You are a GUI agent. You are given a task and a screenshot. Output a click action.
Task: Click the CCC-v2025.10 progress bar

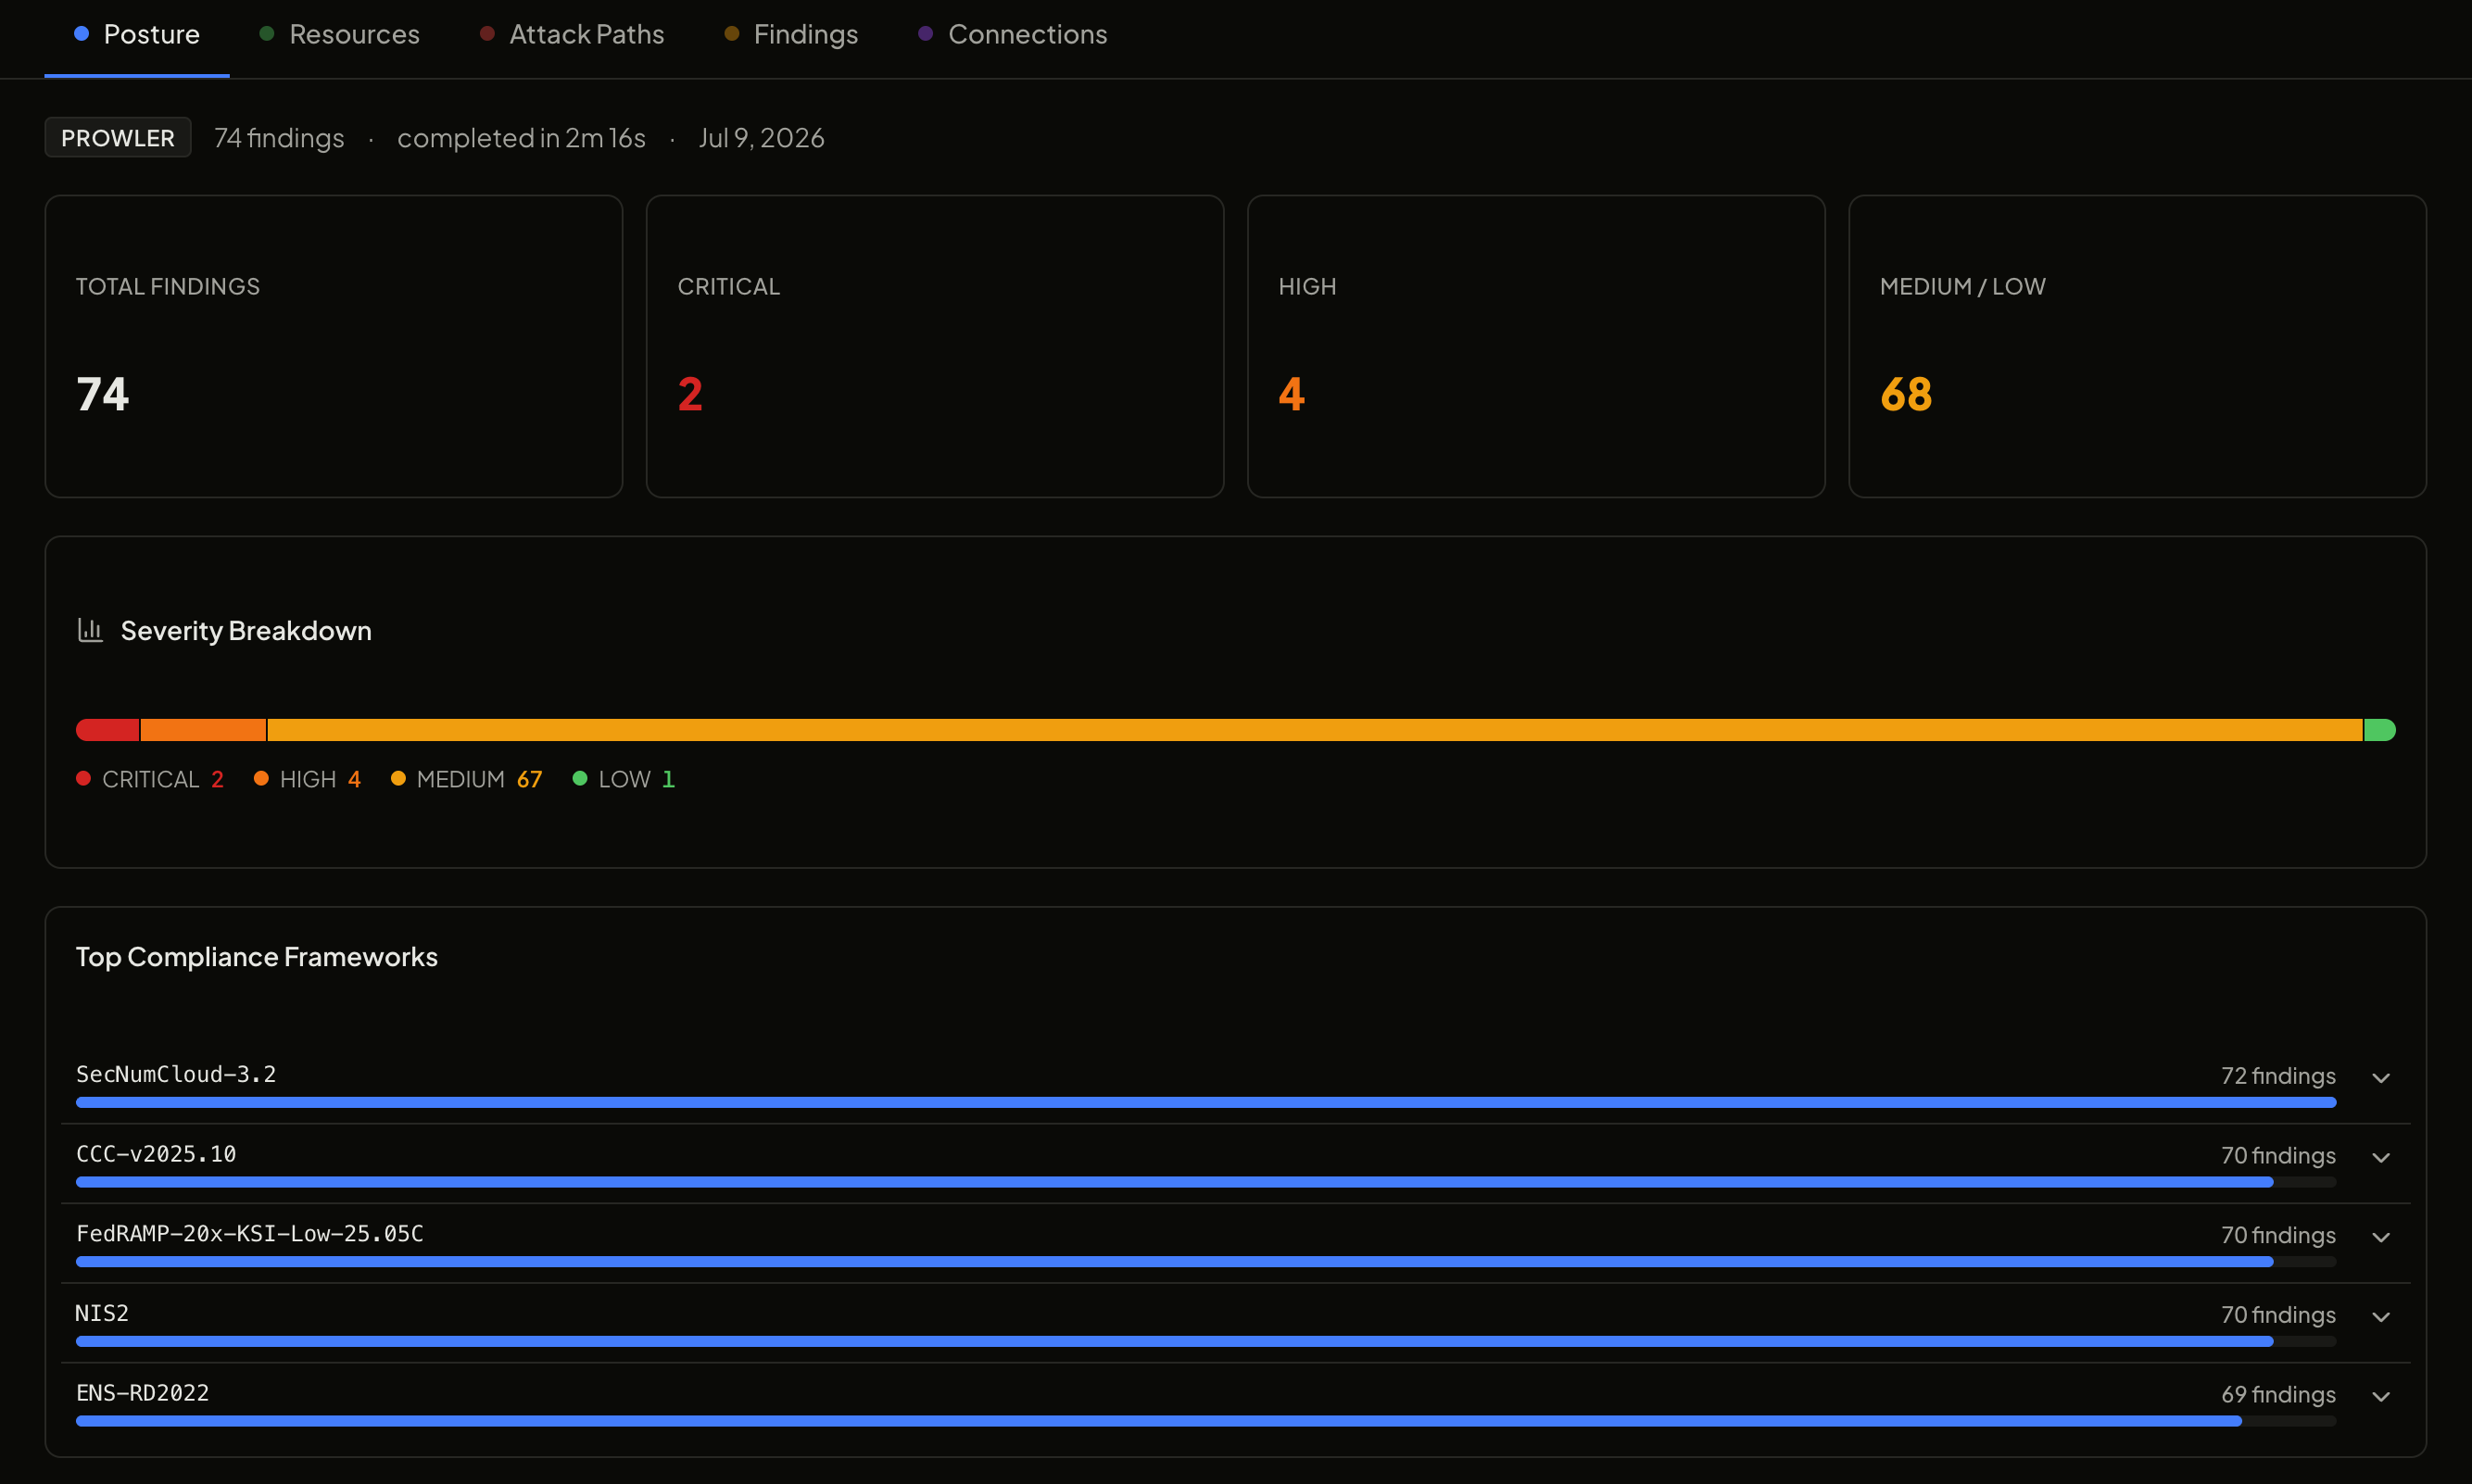click(x=1206, y=1182)
